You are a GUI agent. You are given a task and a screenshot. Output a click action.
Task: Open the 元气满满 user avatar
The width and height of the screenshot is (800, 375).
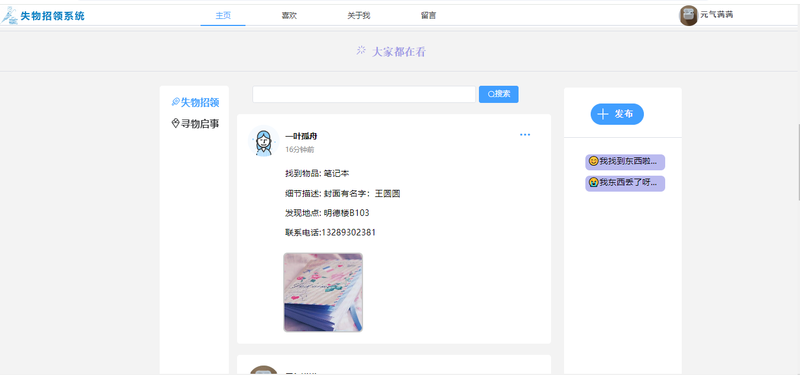[x=688, y=16]
